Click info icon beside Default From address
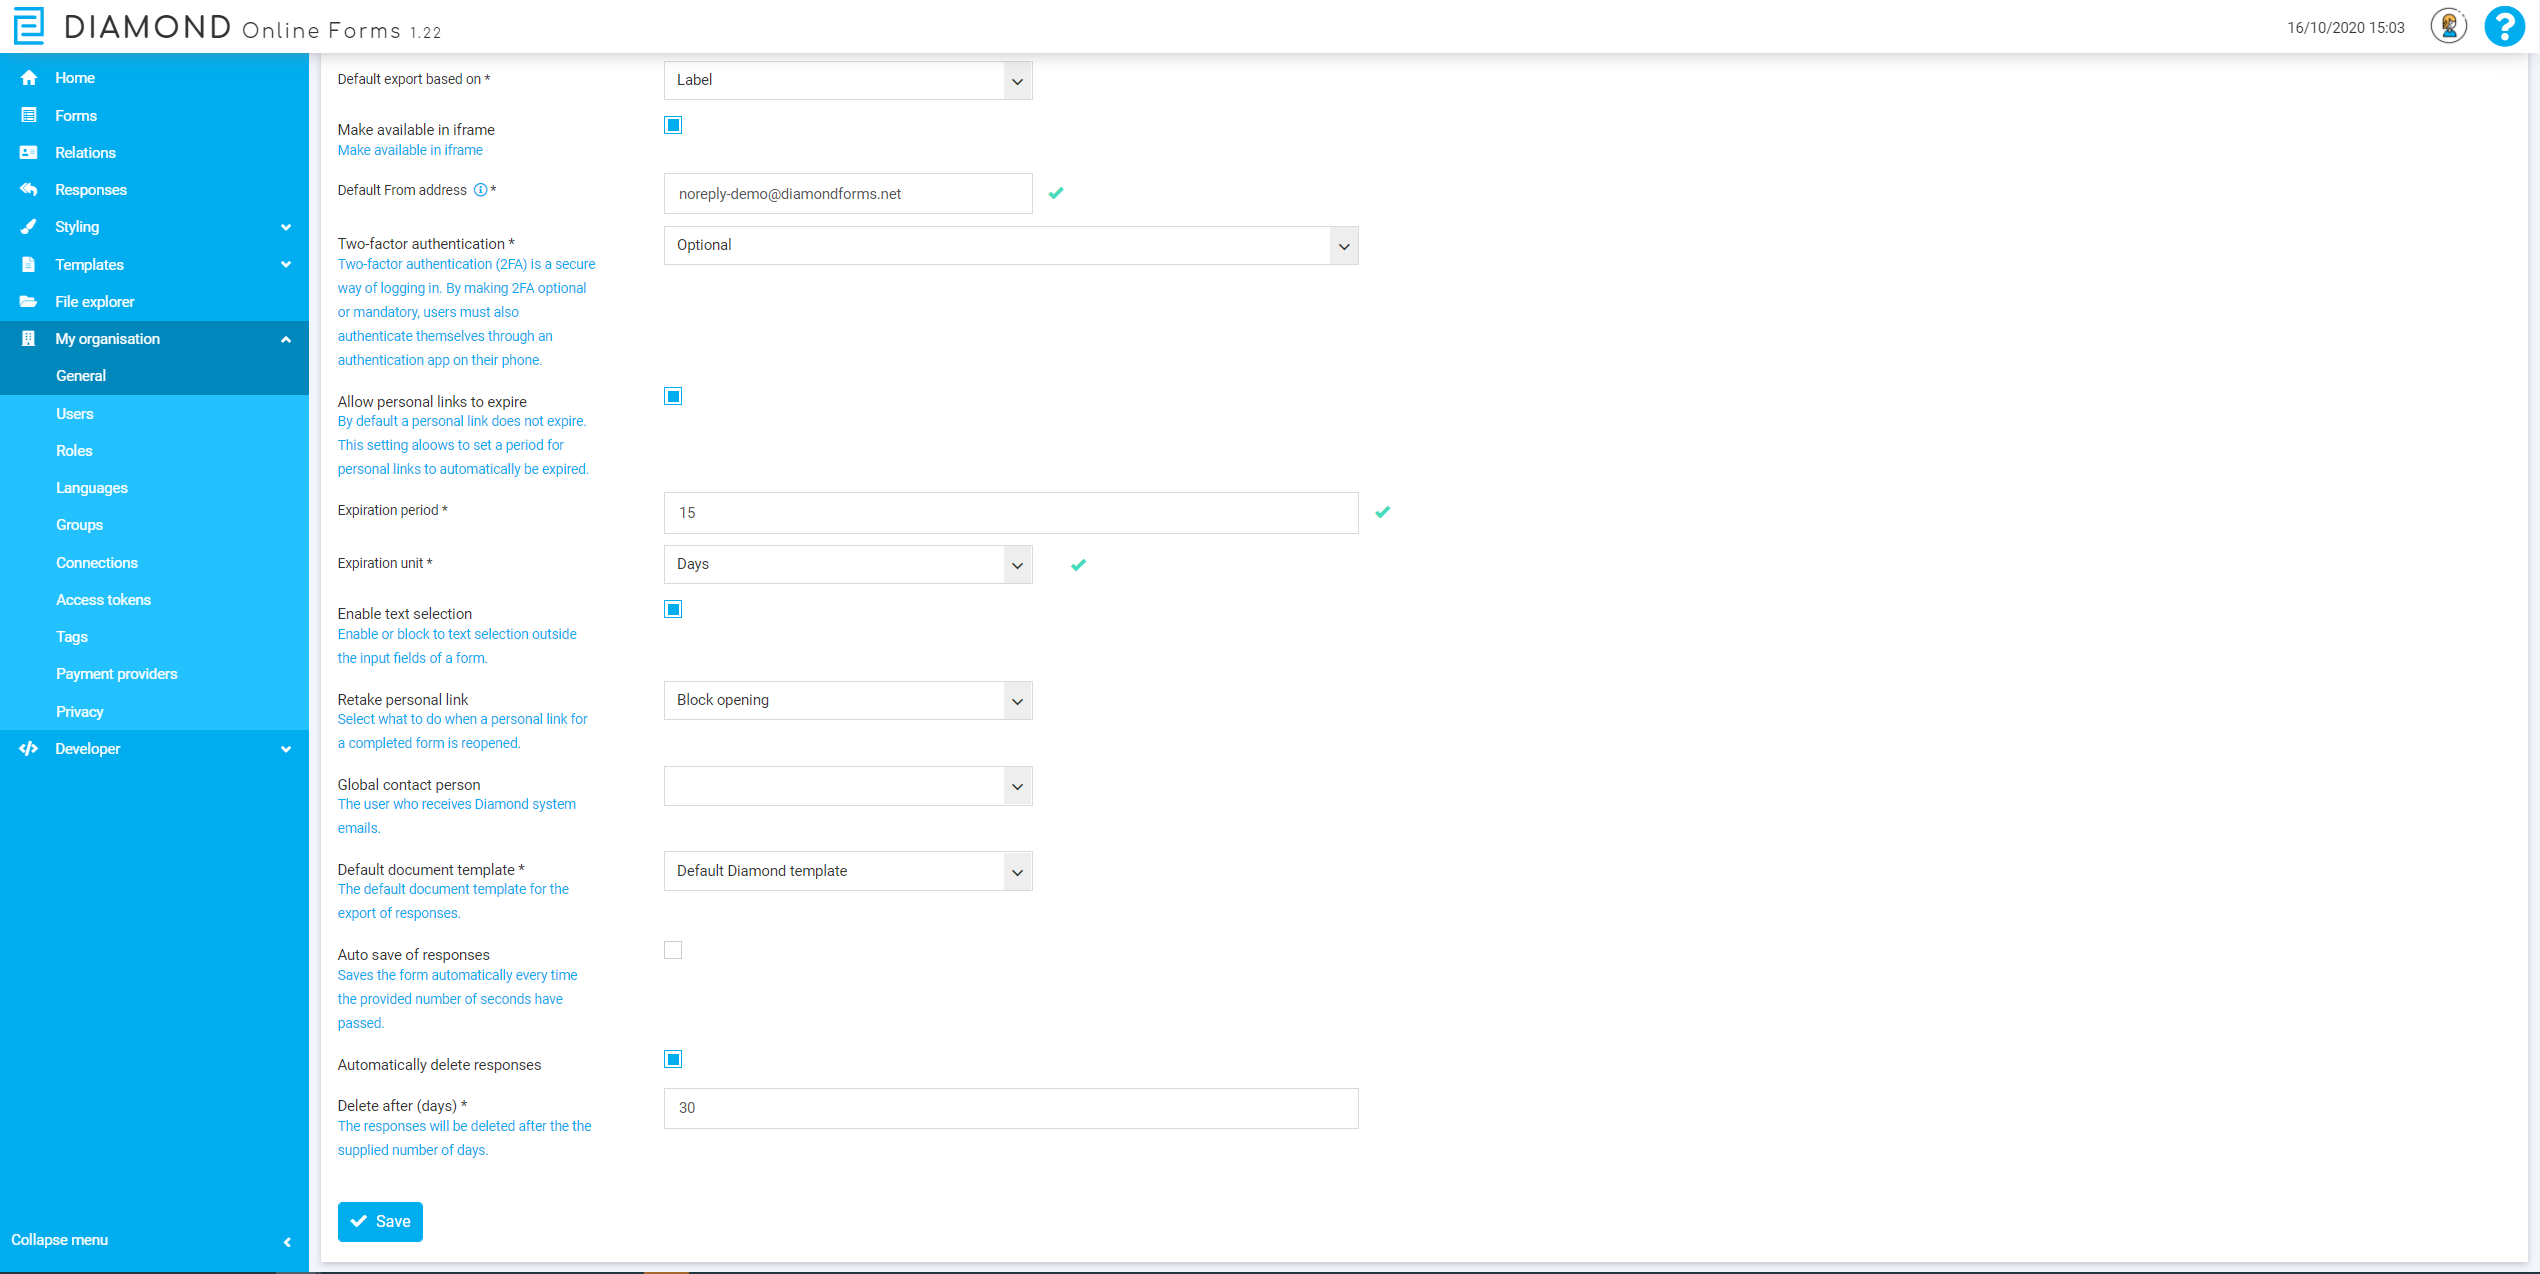 click(x=480, y=190)
